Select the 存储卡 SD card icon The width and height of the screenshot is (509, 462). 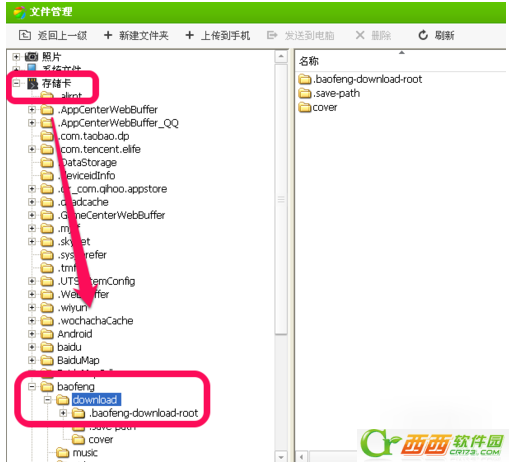32,83
